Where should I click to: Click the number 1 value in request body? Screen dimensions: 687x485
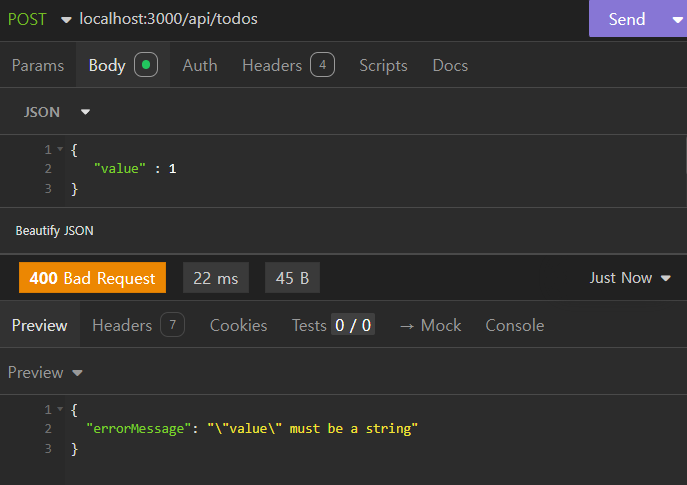click(173, 169)
